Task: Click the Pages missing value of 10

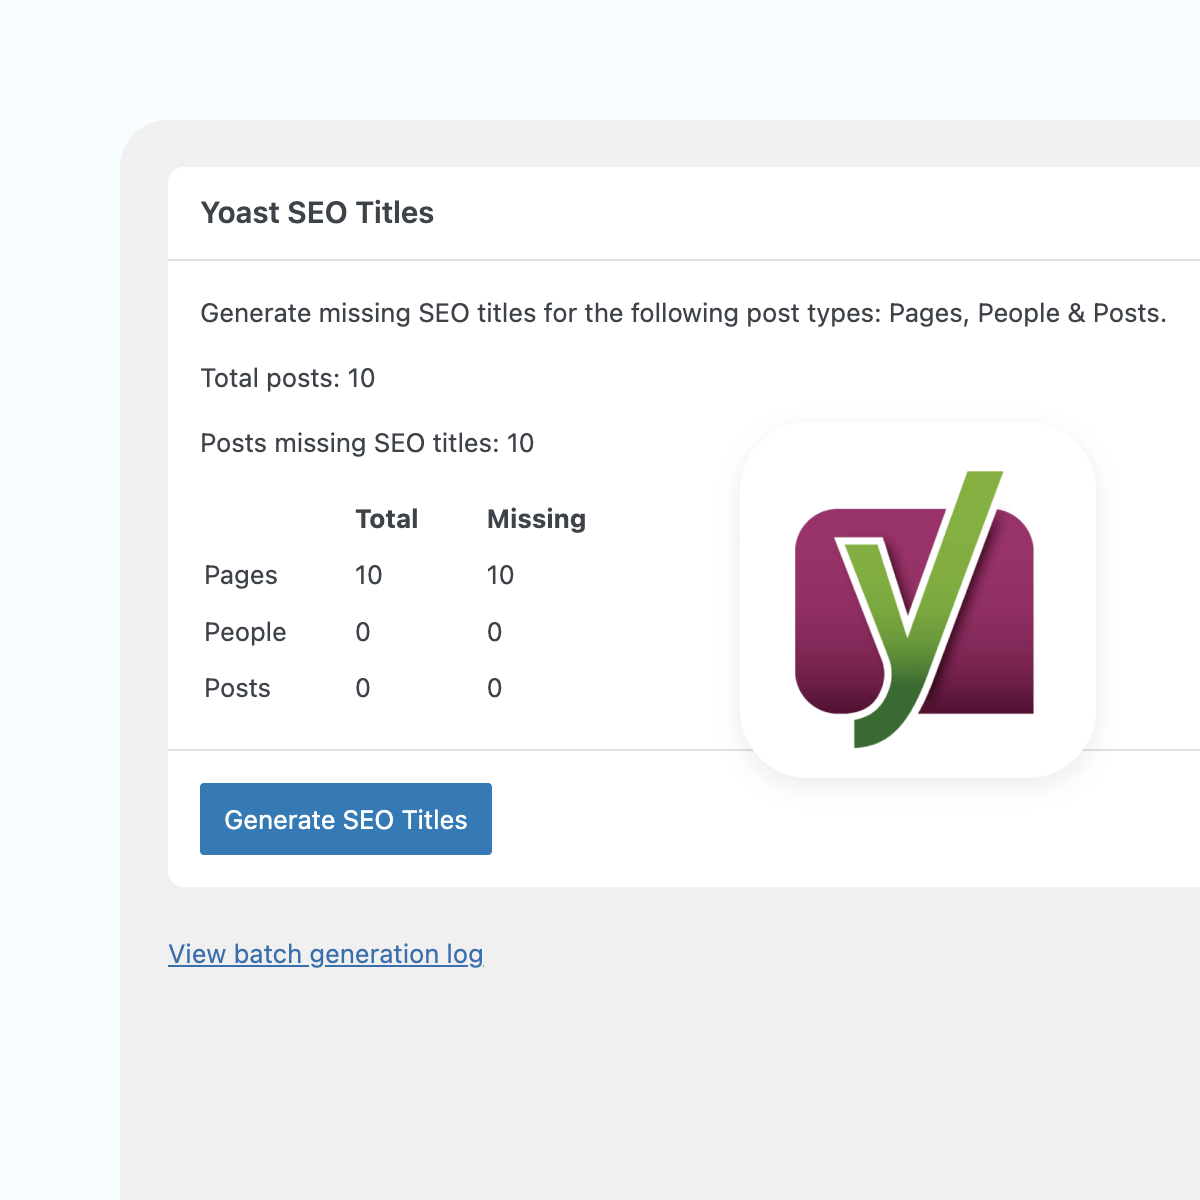Action: tap(500, 575)
